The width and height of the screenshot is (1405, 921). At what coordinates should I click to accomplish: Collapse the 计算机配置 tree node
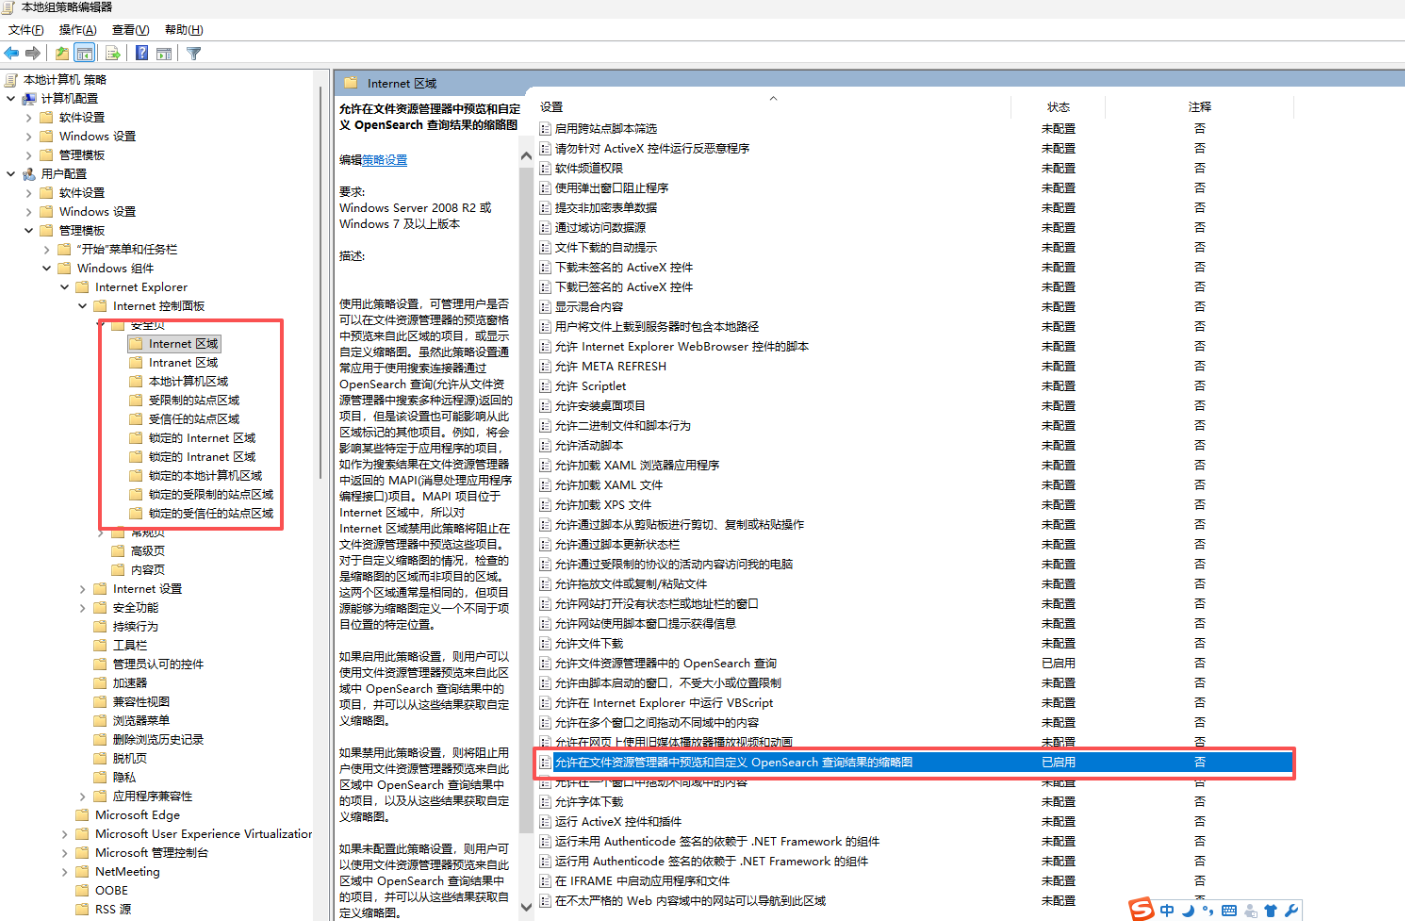tap(11, 98)
